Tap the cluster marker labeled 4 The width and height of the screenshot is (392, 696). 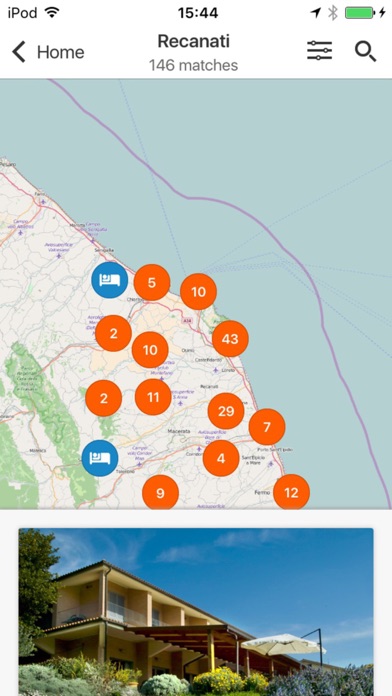tap(221, 459)
